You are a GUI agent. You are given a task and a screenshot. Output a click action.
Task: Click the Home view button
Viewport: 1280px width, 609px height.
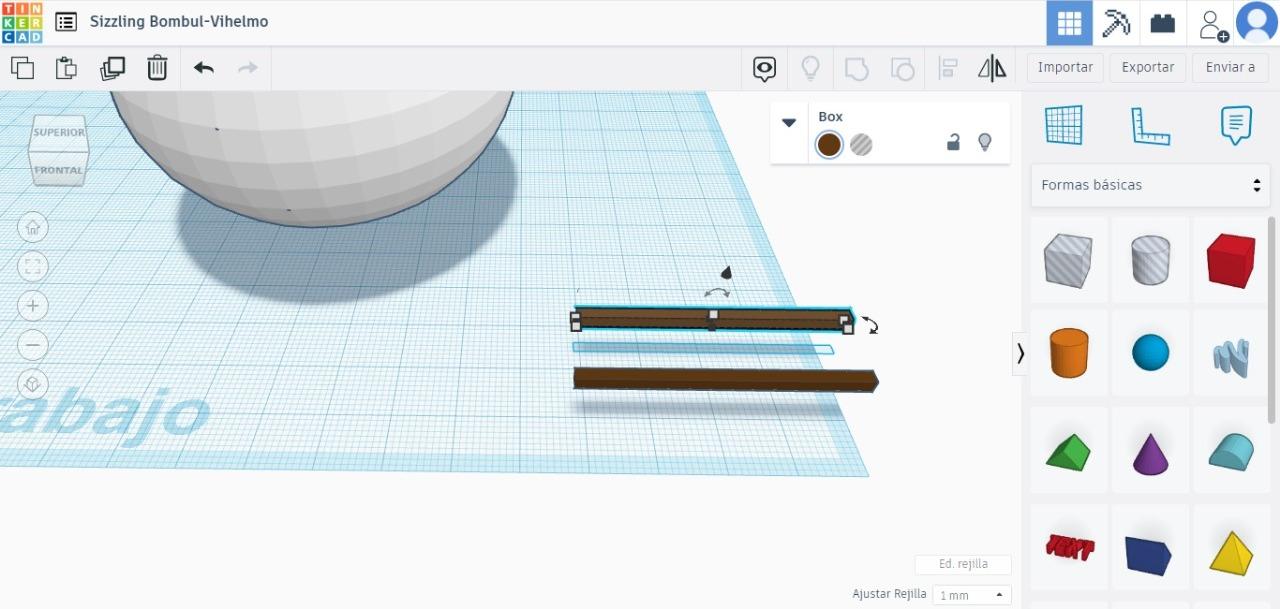click(x=33, y=227)
